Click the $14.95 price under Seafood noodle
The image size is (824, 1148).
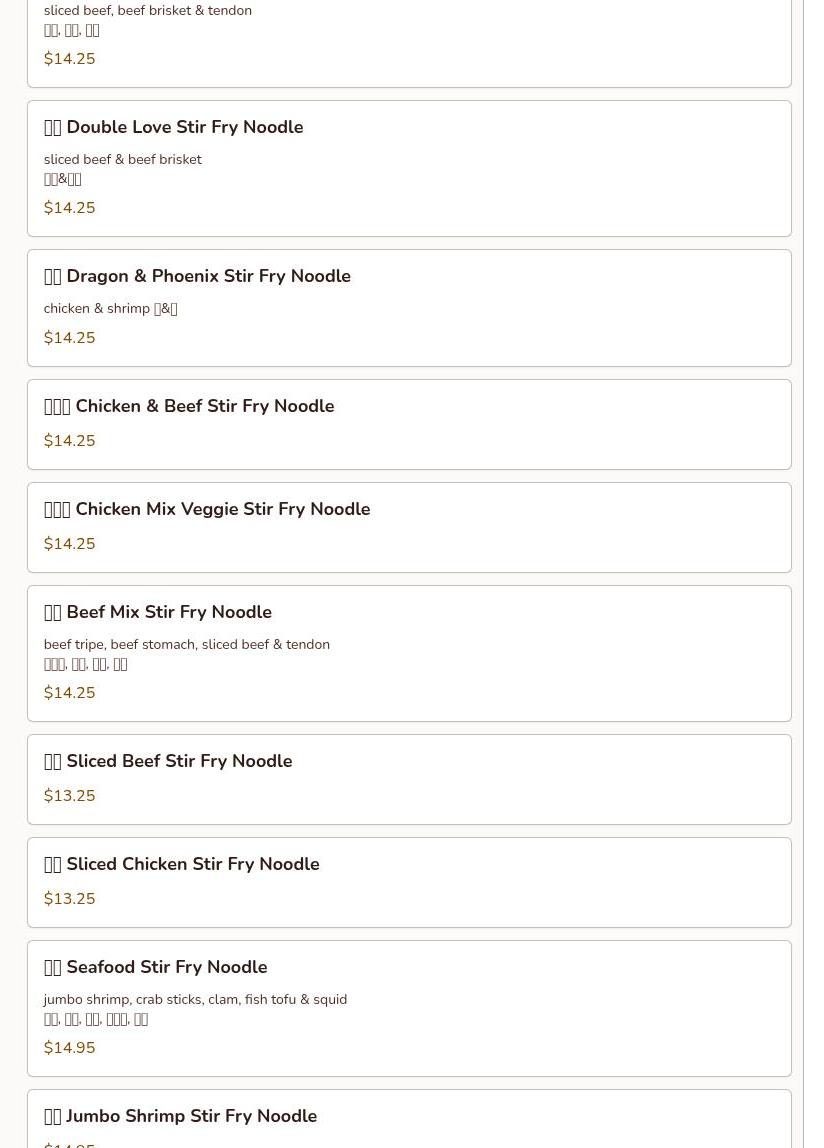point(69,1048)
